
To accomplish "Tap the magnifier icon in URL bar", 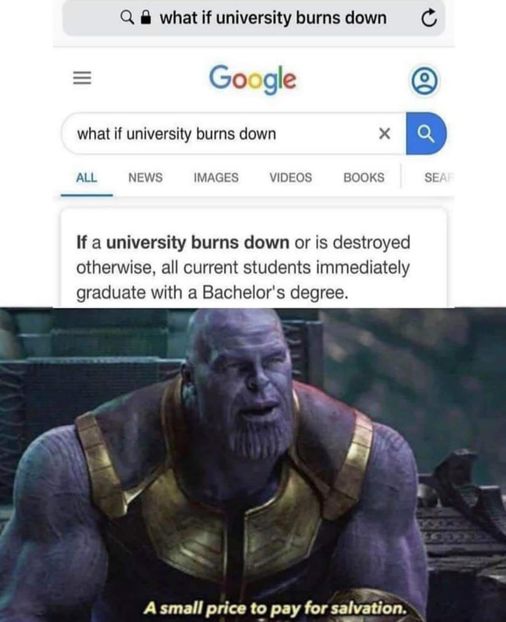I will point(126,17).
